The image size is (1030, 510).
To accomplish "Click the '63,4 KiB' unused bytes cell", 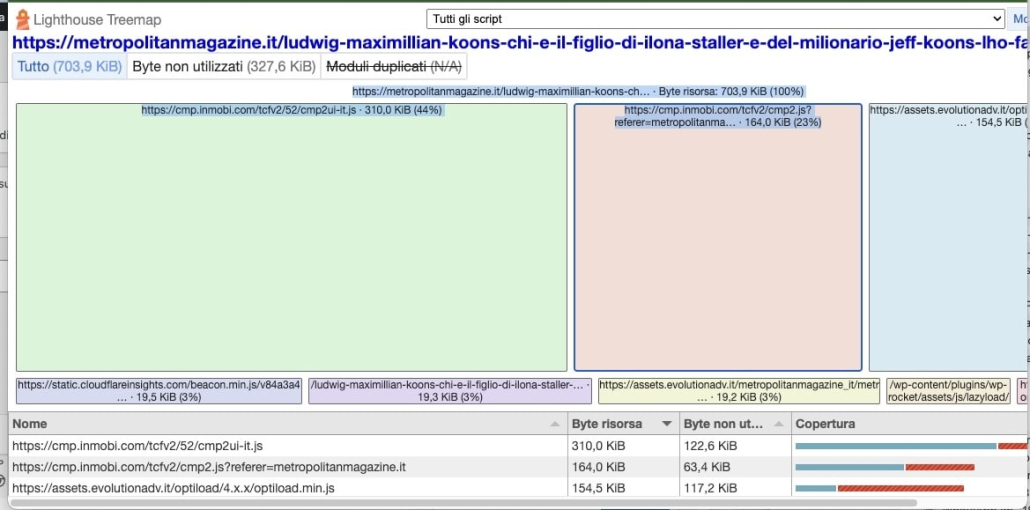I will [x=735, y=467].
